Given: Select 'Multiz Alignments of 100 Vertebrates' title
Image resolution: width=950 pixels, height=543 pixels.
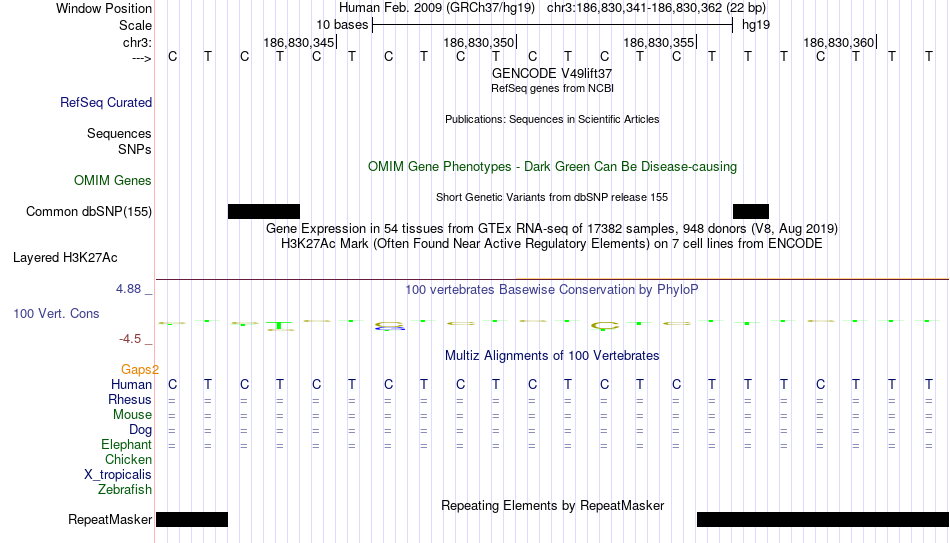Looking at the screenshot, I should 552,356.
